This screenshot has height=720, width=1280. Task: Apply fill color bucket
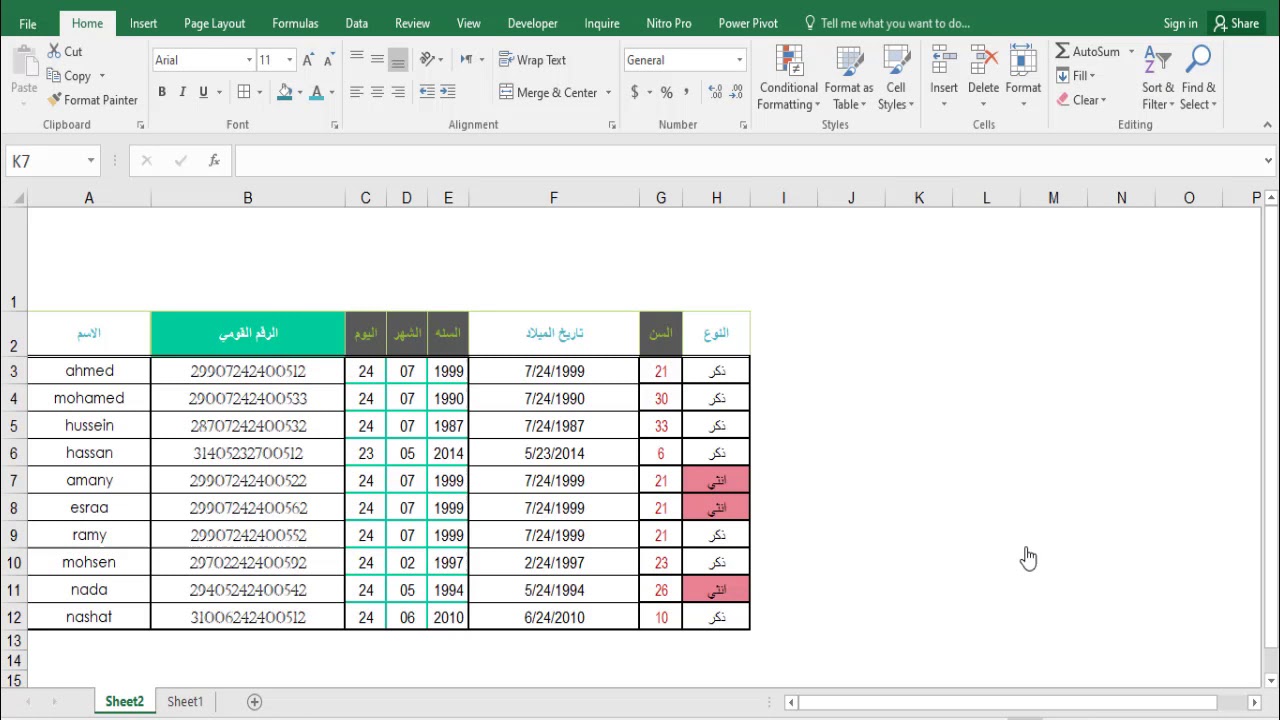(x=285, y=92)
